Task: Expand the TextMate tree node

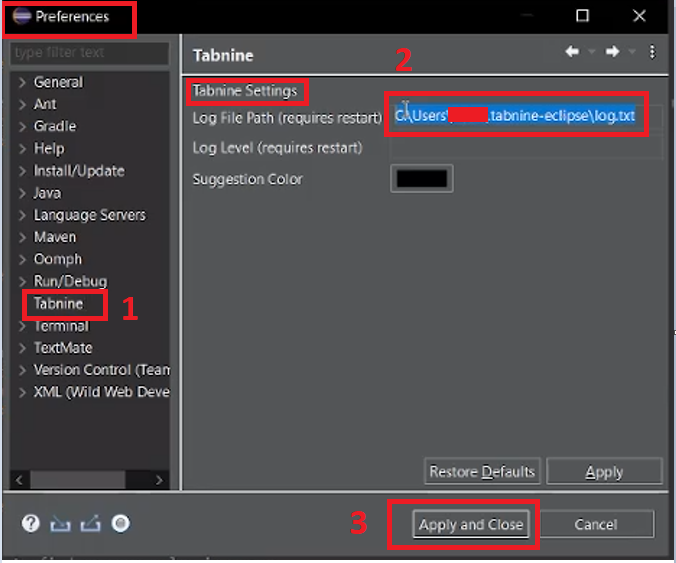Action: tap(22, 348)
